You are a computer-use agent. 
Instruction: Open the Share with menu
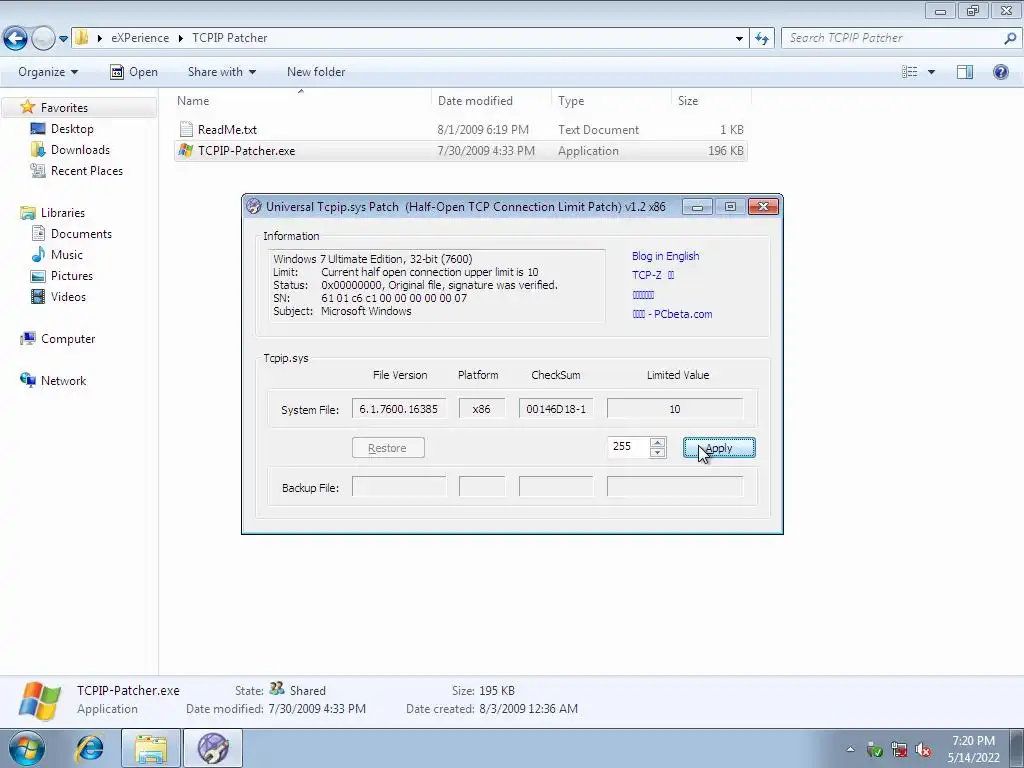point(221,72)
